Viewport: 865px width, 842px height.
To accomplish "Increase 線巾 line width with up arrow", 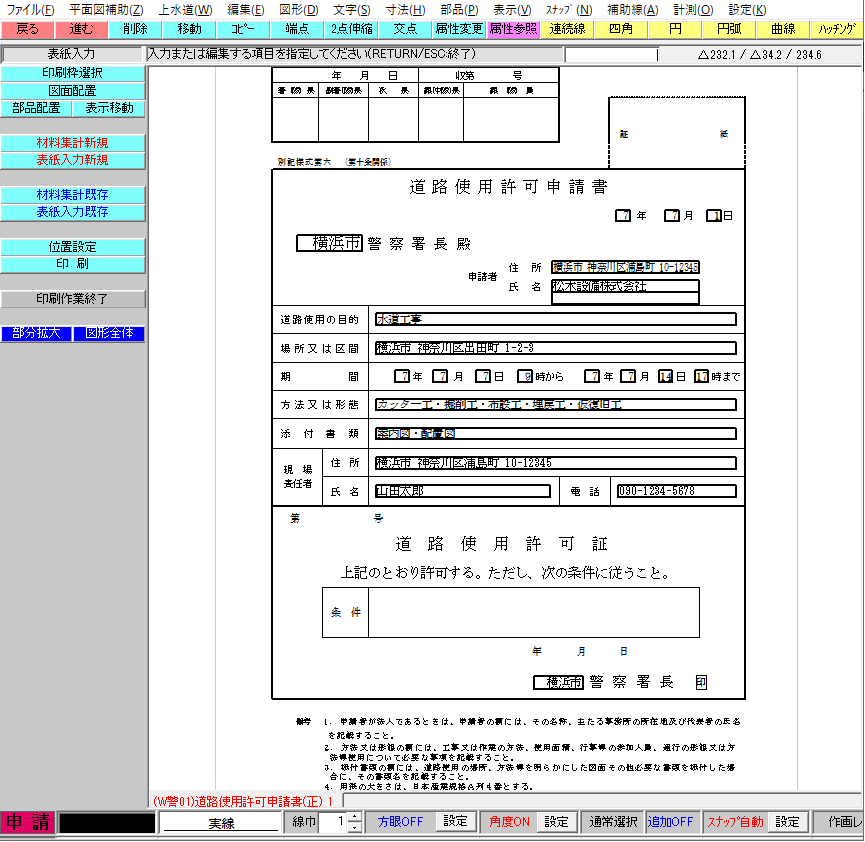I will [x=355, y=817].
